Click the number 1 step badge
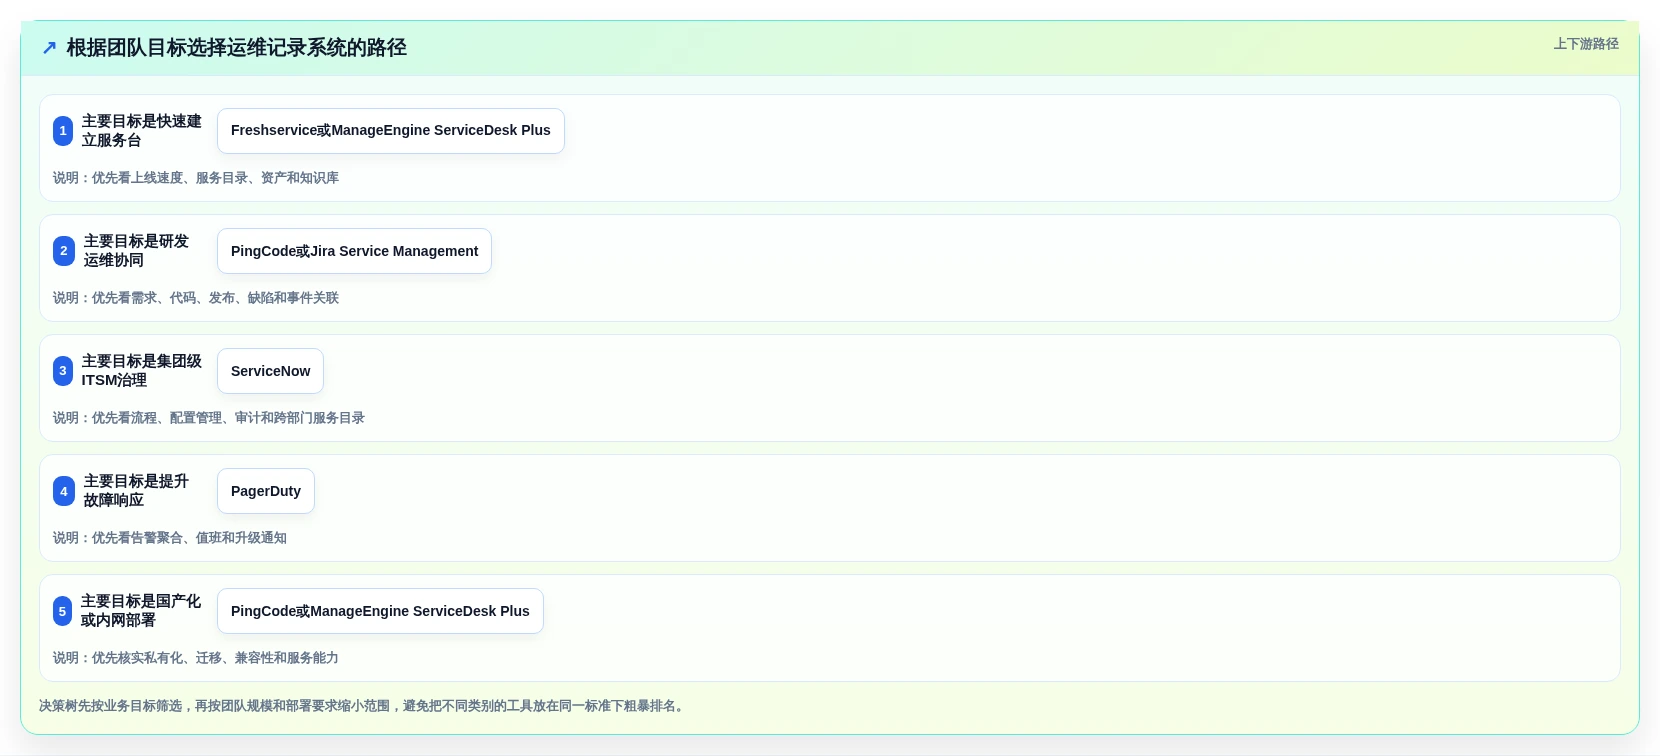 point(63,131)
